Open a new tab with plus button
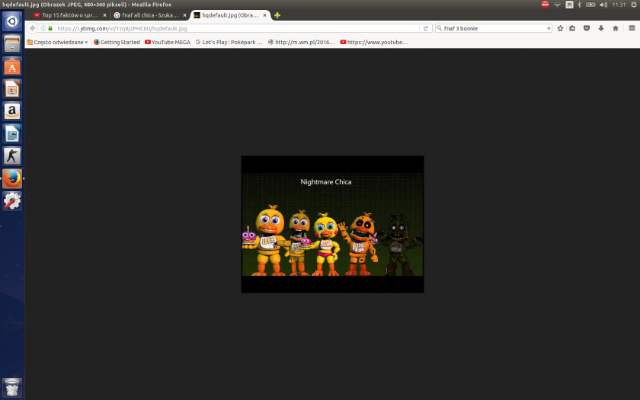The image size is (640, 400). point(277,15)
